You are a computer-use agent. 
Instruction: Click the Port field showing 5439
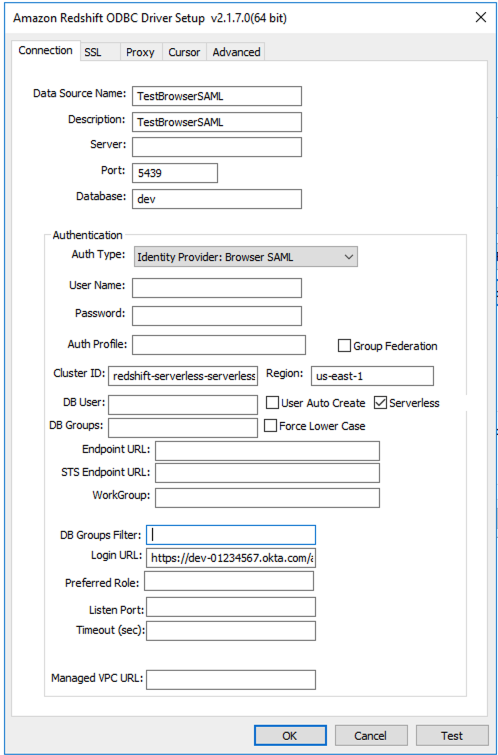[x=175, y=173]
